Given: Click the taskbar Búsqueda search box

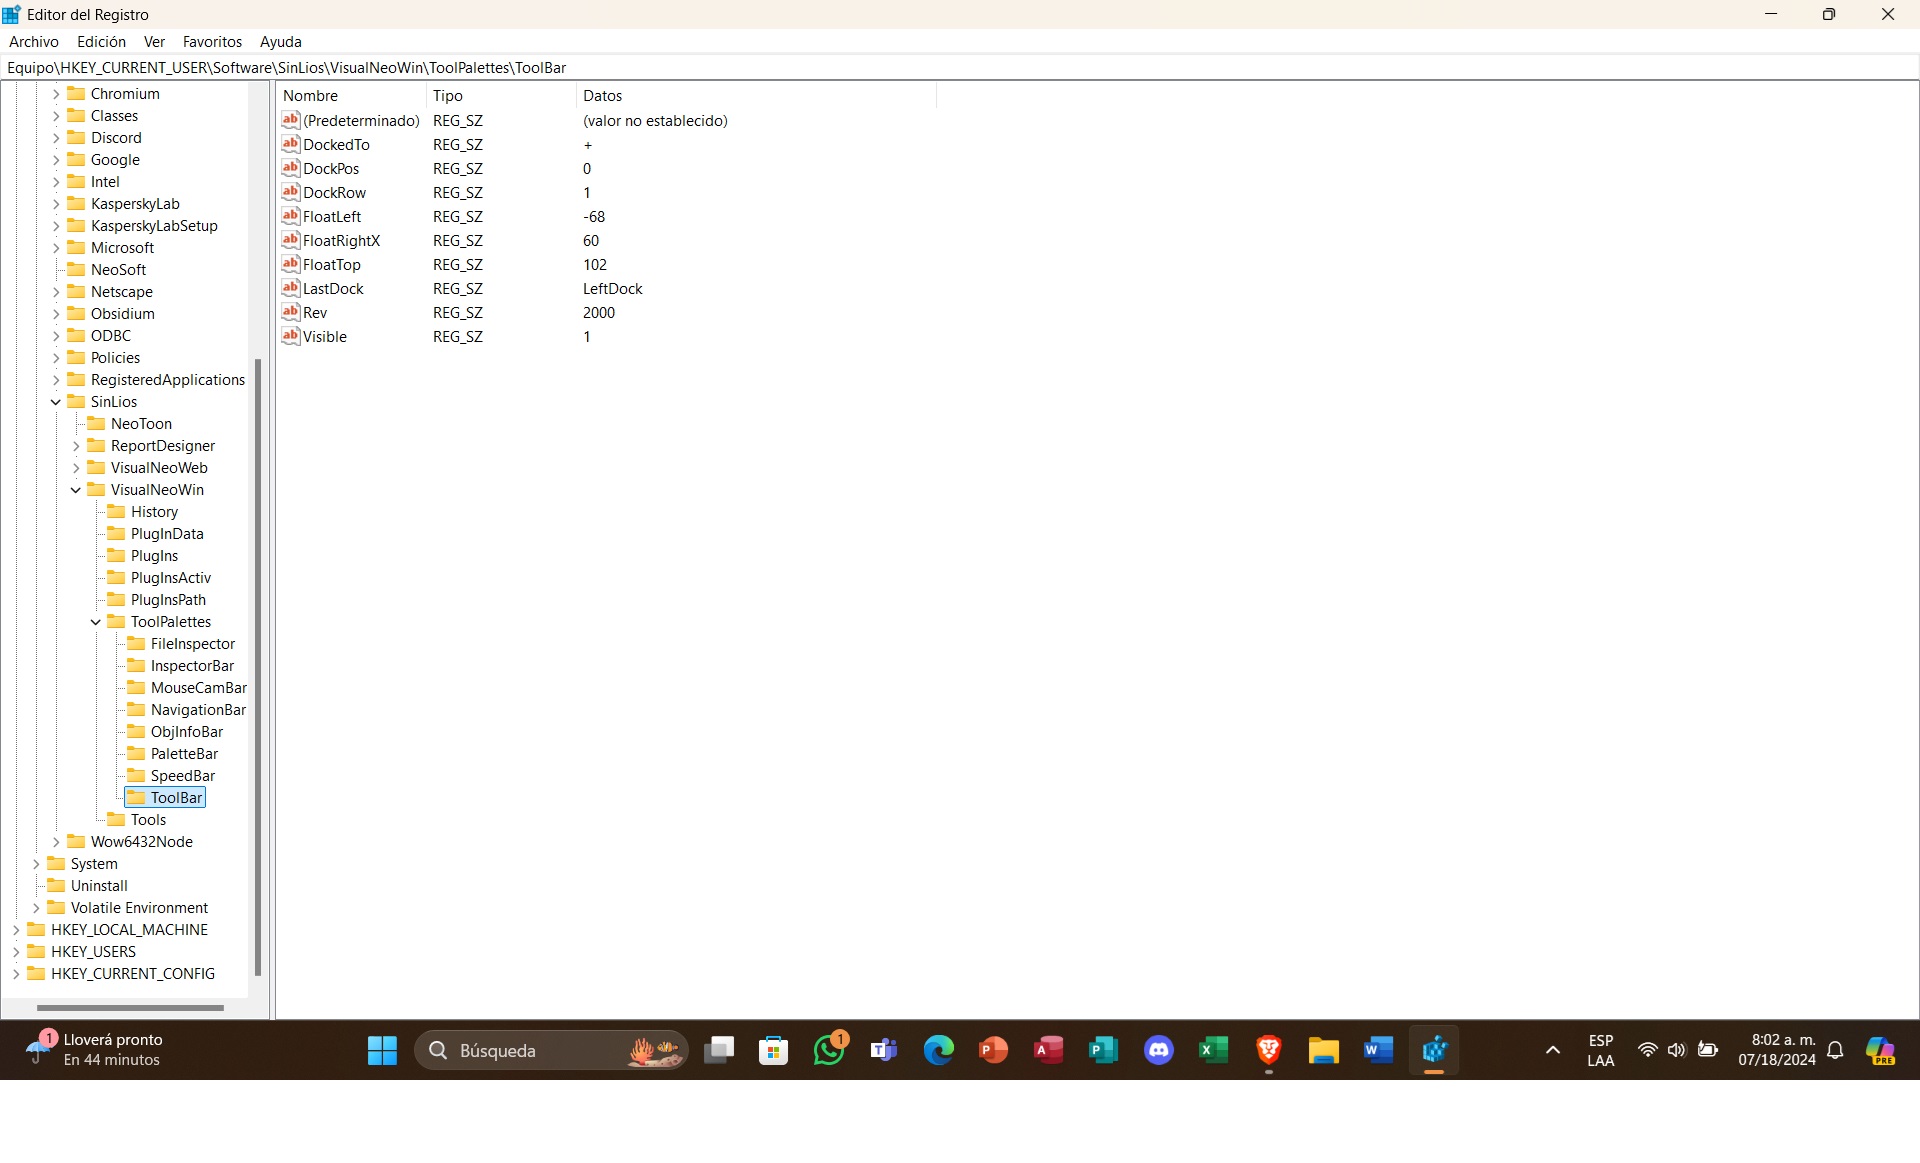Looking at the screenshot, I should (551, 1051).
